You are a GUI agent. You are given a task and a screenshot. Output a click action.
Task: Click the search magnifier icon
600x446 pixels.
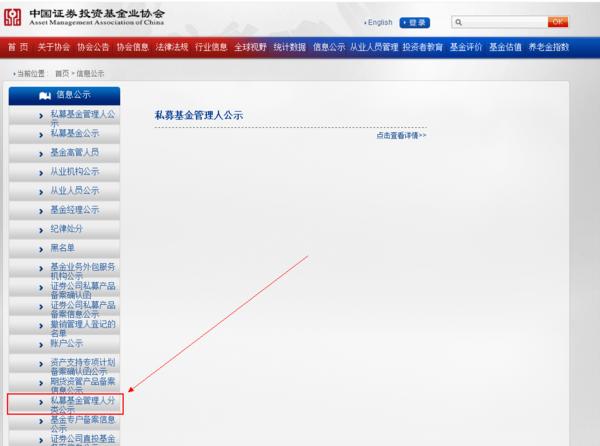click(458, 22)
